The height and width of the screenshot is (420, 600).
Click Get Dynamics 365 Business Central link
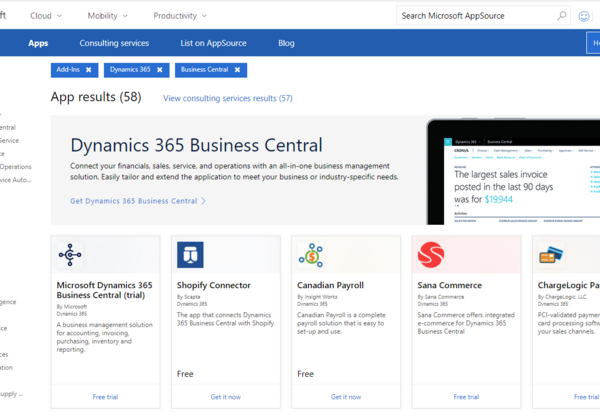(x=138, y=201)
